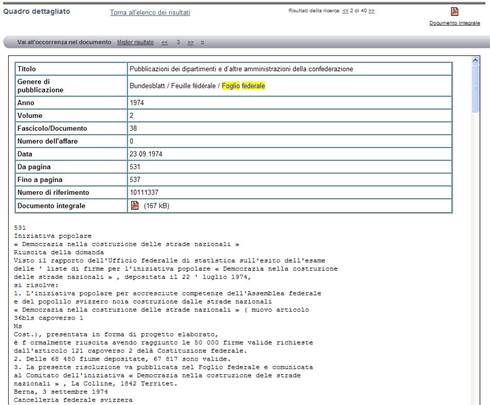
Task: Click the reference number 10111337
Action: click(x=144, y=192)
